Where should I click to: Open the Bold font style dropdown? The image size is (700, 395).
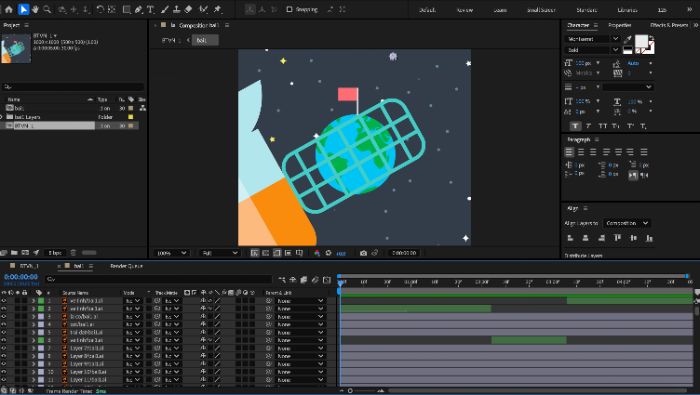point(592,50)
